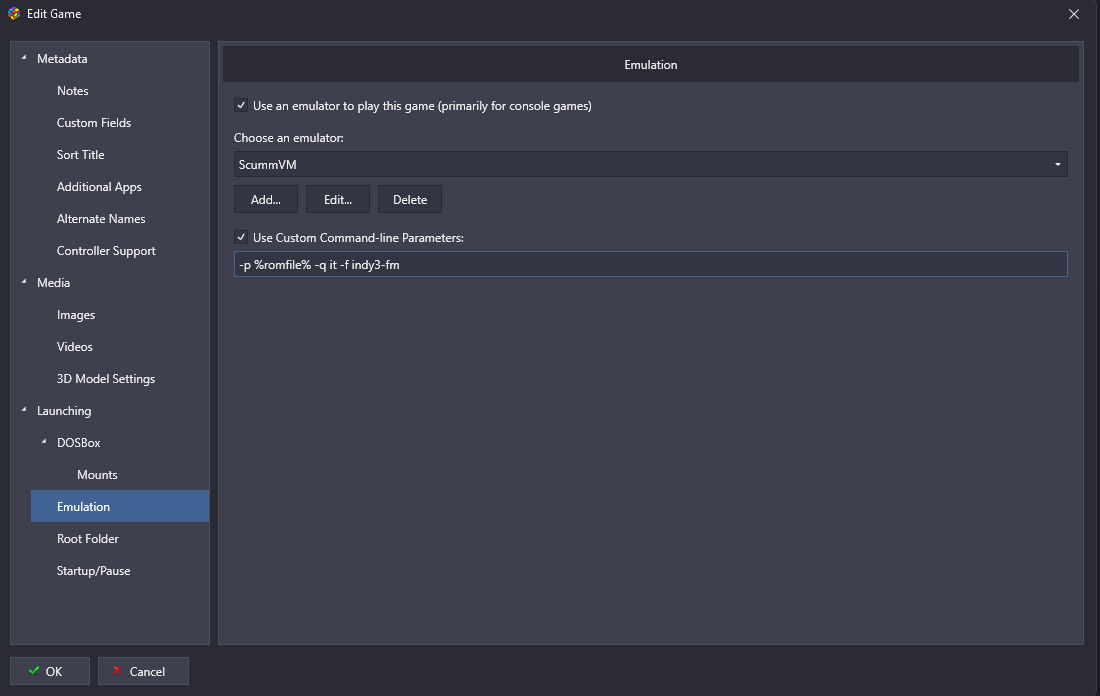The image size is (1100, 696).
Task: Open 3D Model Settings
Action: point(106,379)
